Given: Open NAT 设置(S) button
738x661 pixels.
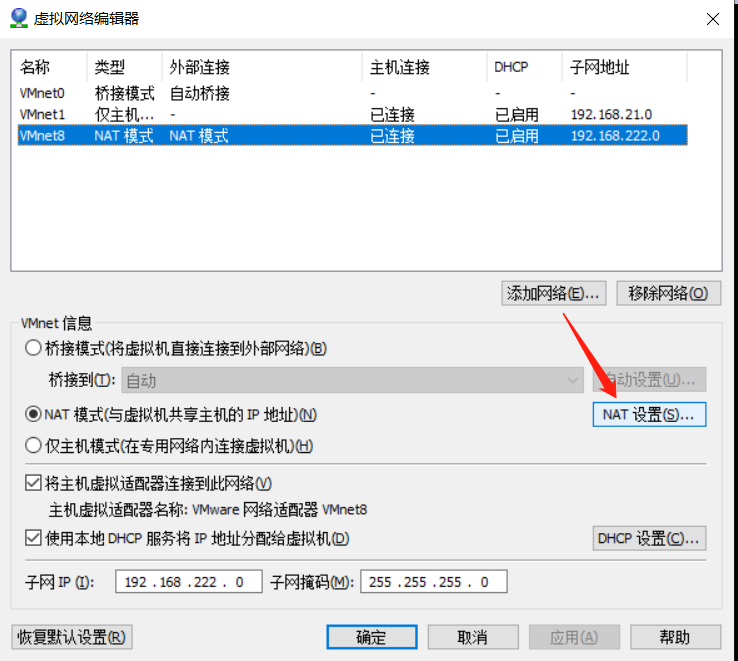Looking at the screenshot, I should pos(649,415).
